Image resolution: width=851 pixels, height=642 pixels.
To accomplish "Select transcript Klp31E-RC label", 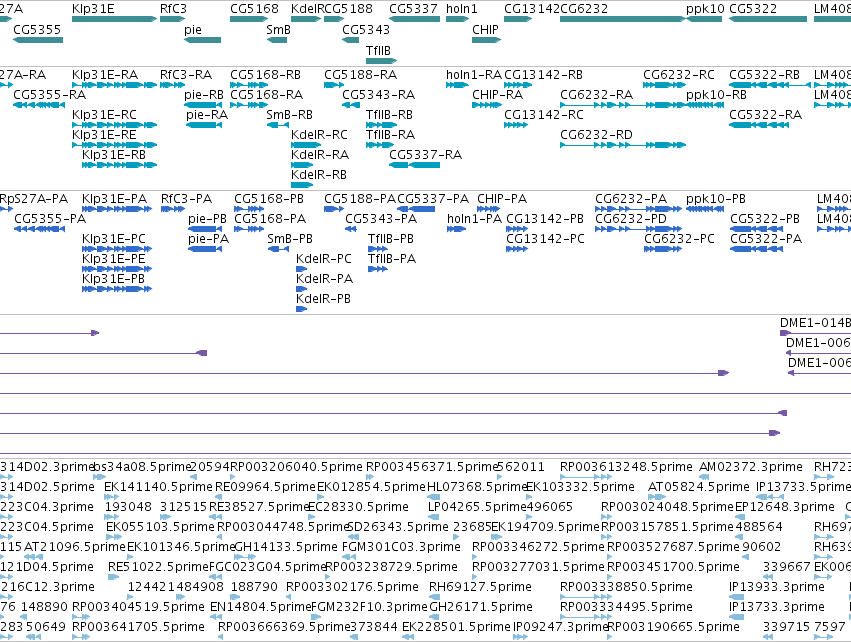I will coord(104,115).
